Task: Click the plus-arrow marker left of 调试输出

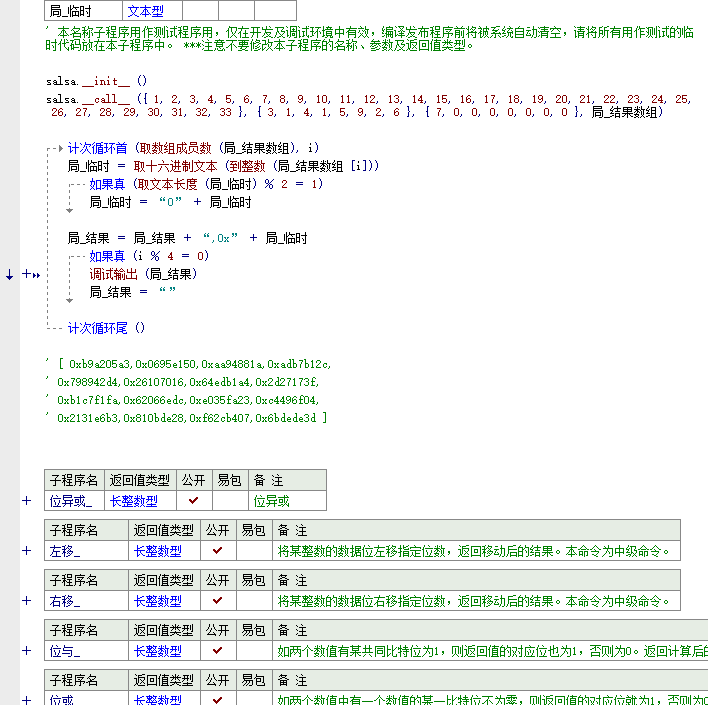Action: 31,274
